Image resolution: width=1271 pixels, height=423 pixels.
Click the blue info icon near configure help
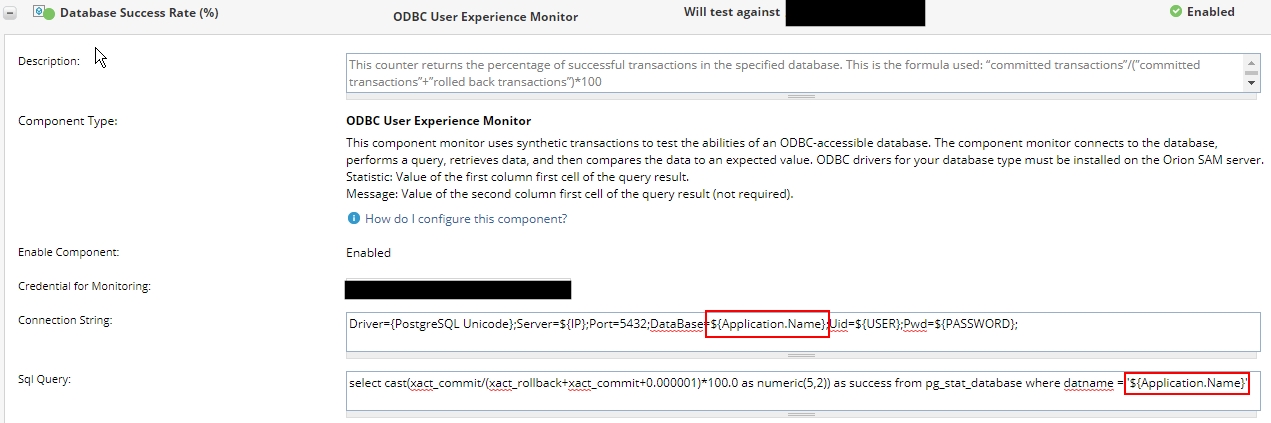353,219
